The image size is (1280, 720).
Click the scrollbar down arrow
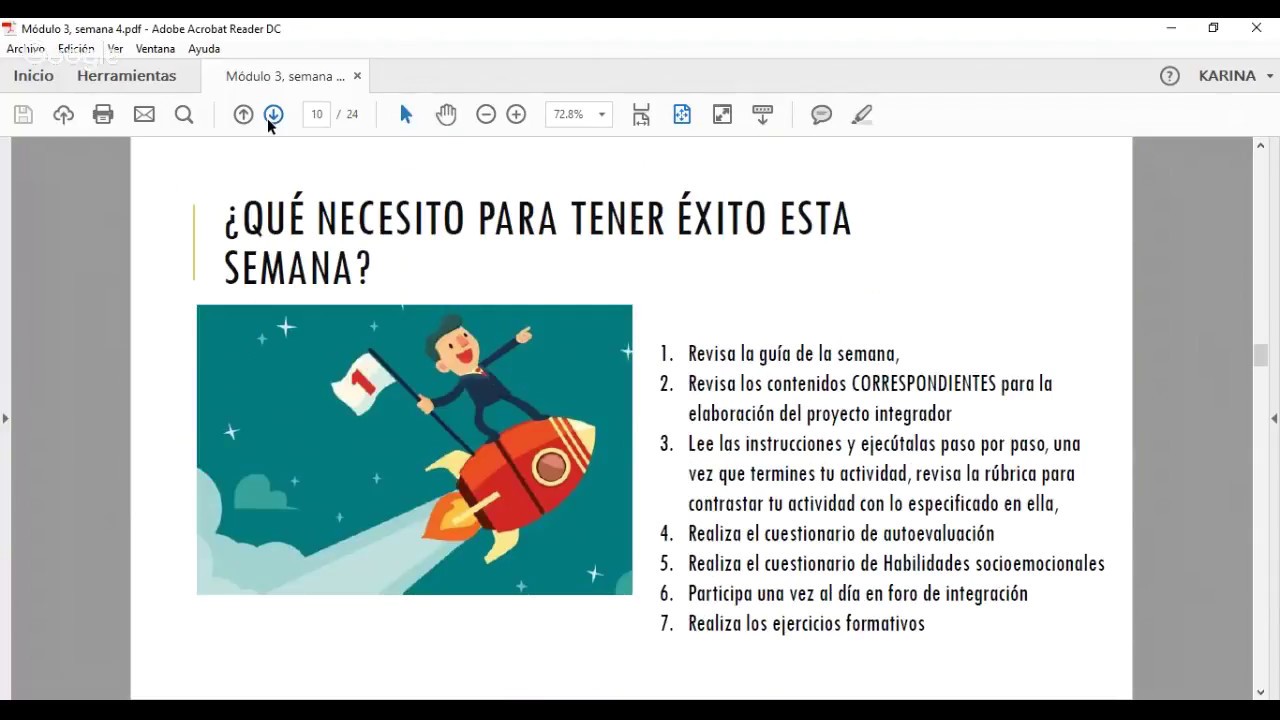tap(1260, 691)
